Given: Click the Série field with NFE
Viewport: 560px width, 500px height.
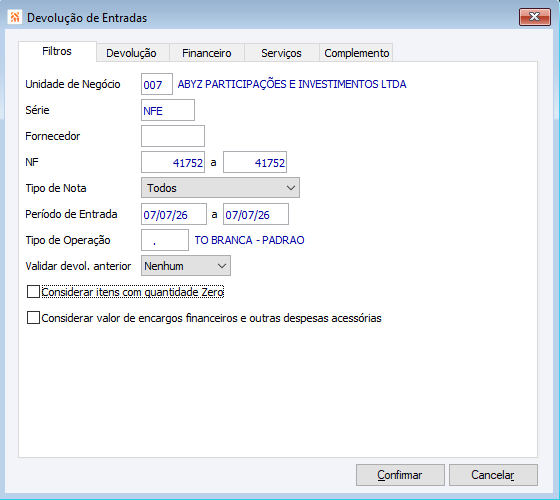Looking at the screenshot, I should [168, 110].
